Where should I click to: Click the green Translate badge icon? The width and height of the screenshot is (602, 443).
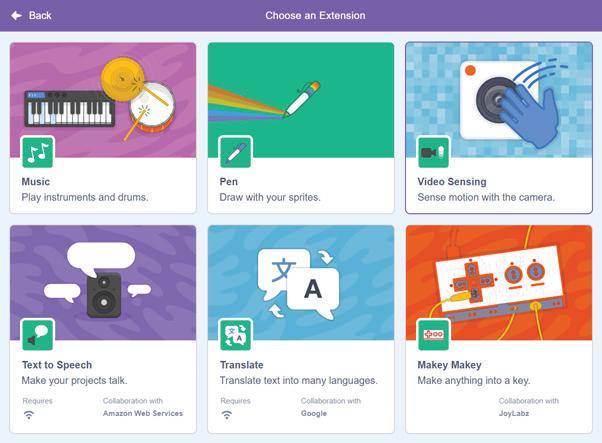click(236, 335)
